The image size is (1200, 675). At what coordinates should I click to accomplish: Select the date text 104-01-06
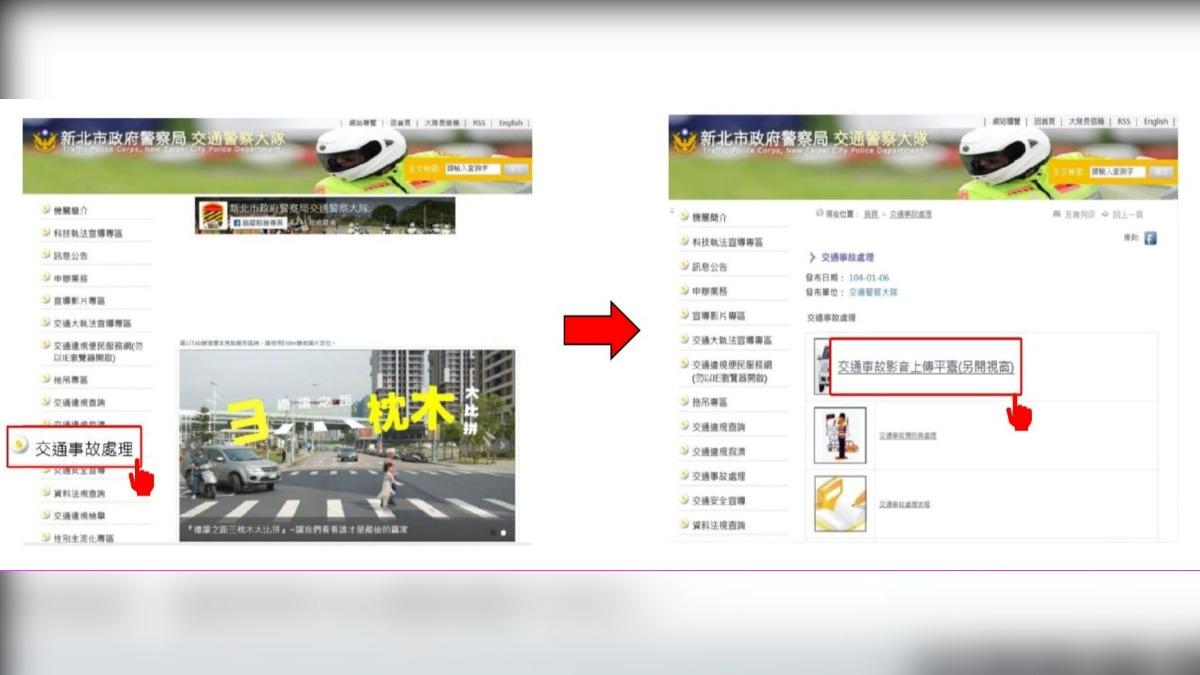click(x=868, y=277)
